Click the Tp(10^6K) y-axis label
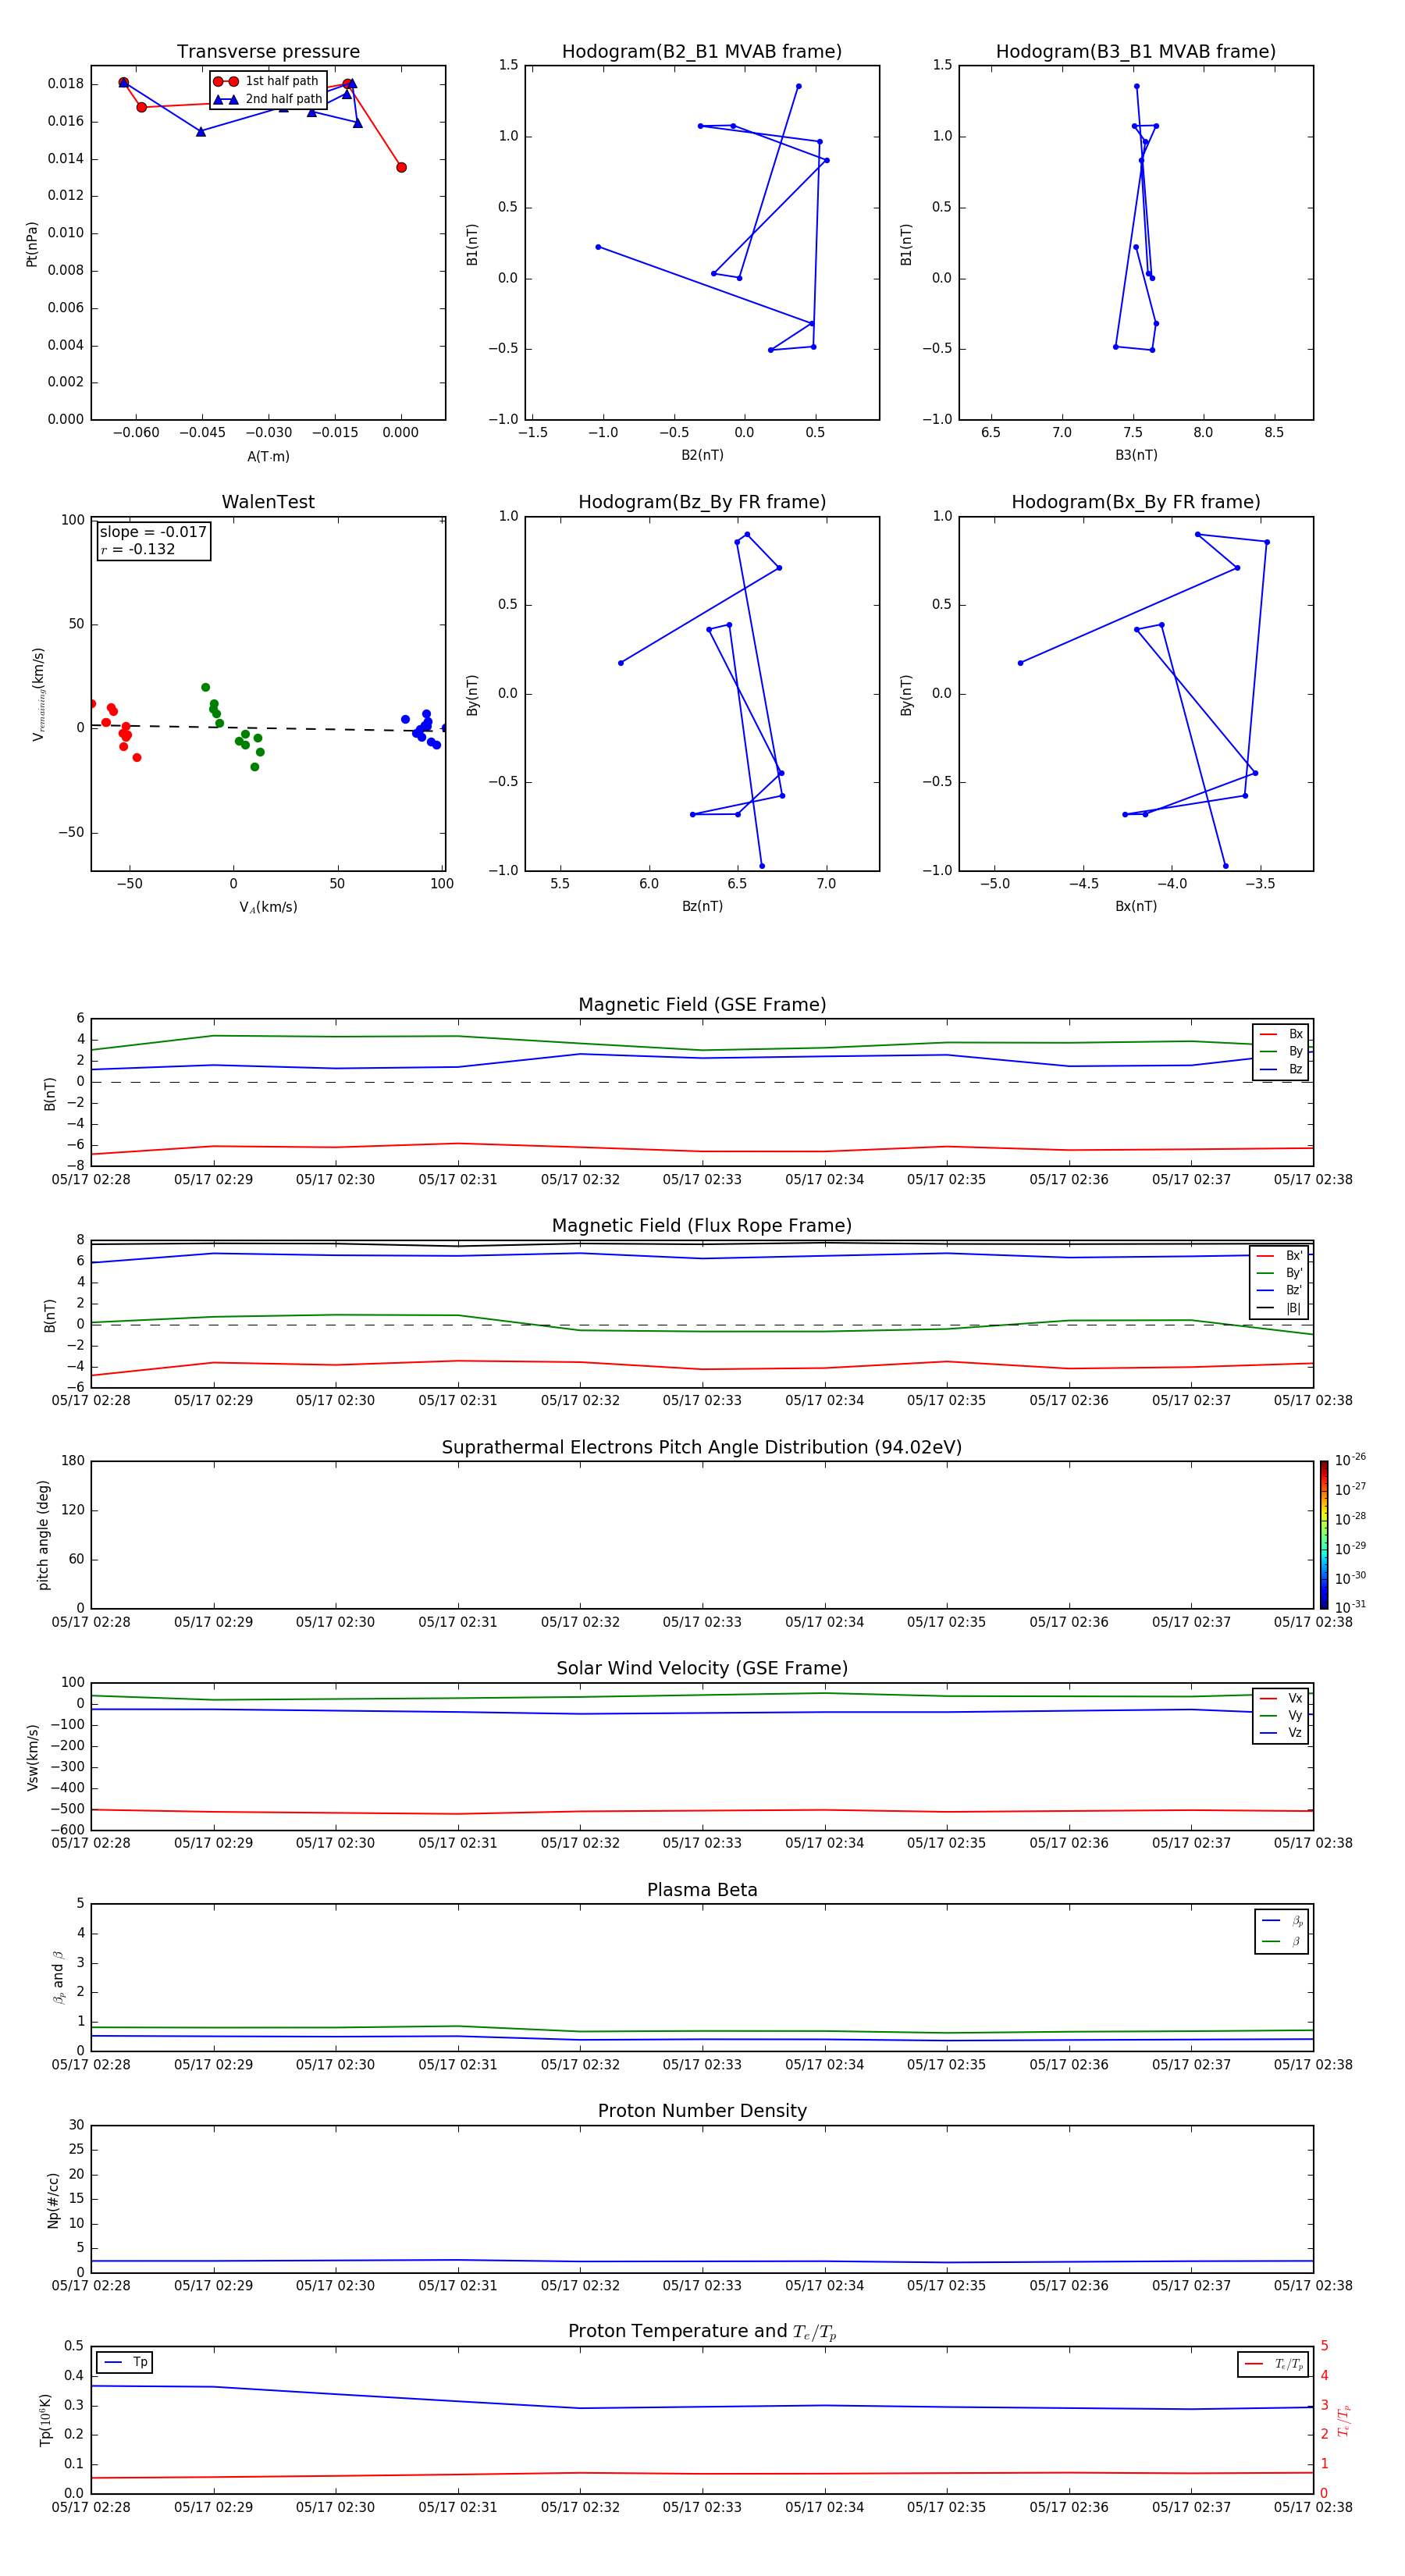Screen dimensions: 1405x2576 45,2421
